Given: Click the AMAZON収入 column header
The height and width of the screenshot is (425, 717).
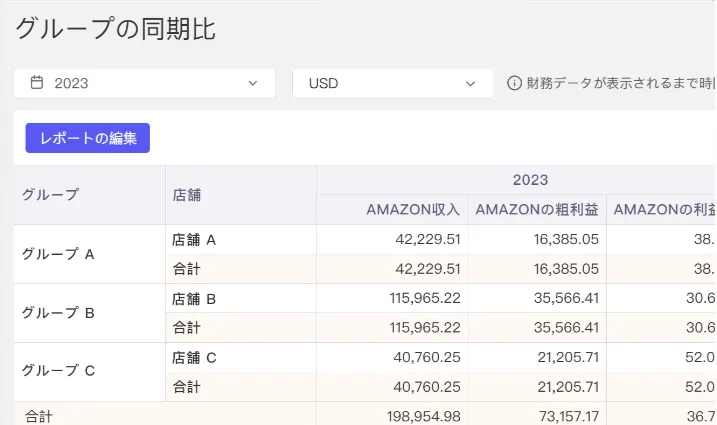Looking at the screenshot, I should tap(393, 210).
